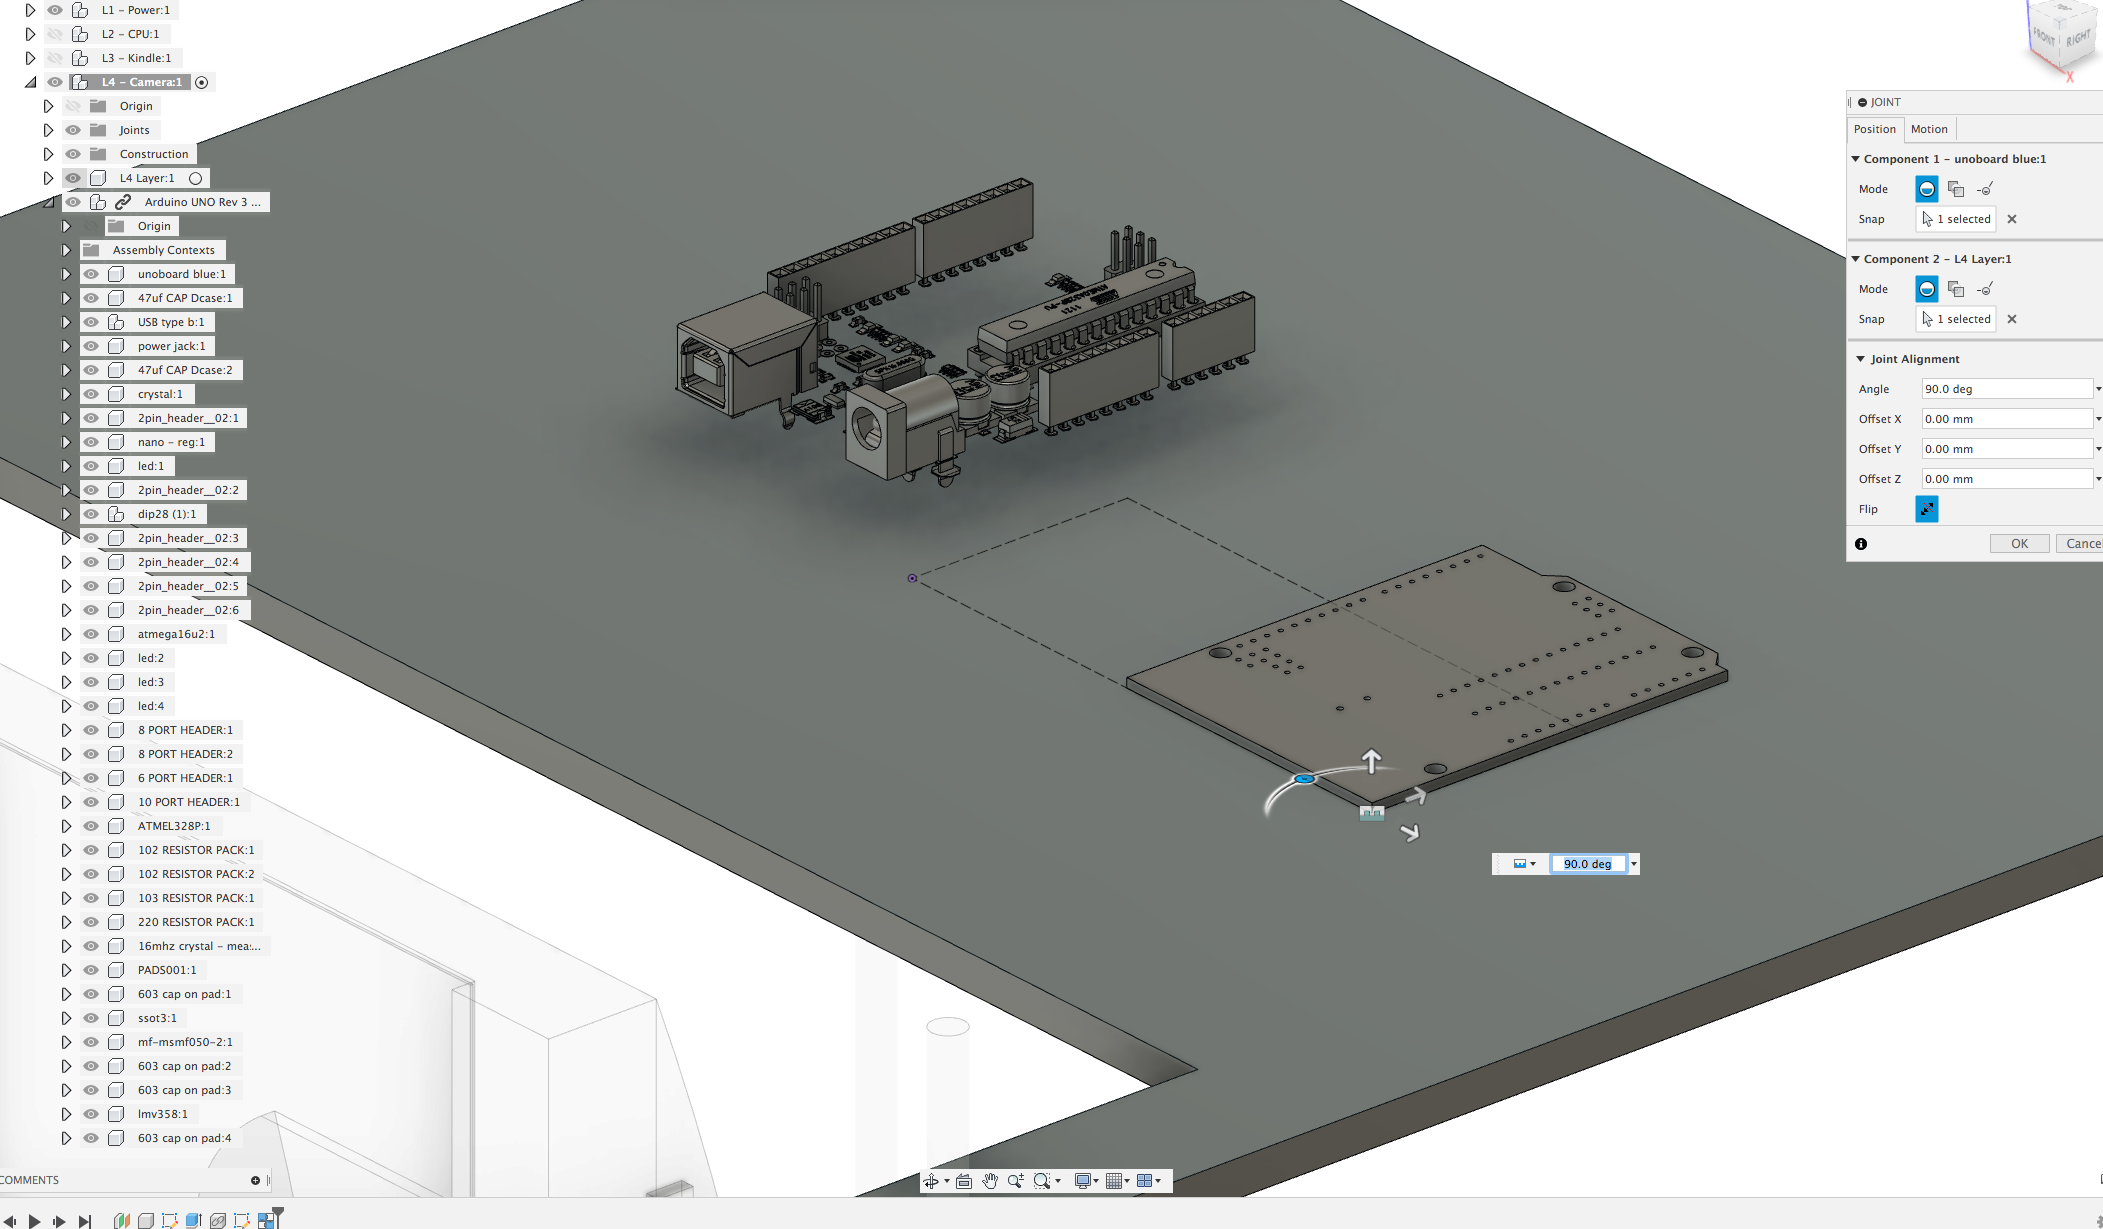The height and width of the screenshot is (1229, 2103).
Task: Switch to the Motion tab
Action: pos(1928,129)
